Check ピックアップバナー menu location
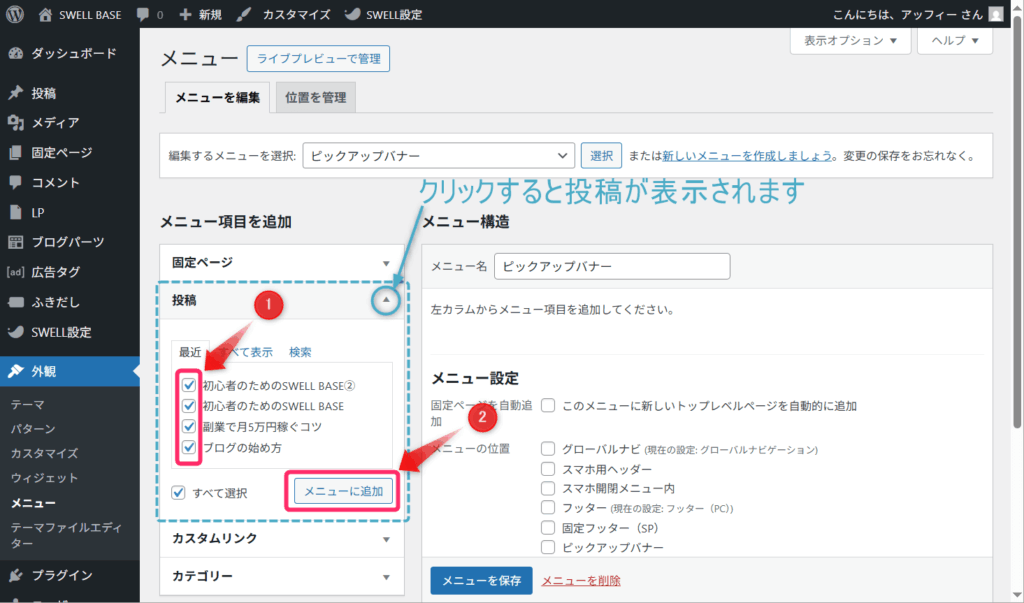This screenshot has width=1024, height=603. 548,547
